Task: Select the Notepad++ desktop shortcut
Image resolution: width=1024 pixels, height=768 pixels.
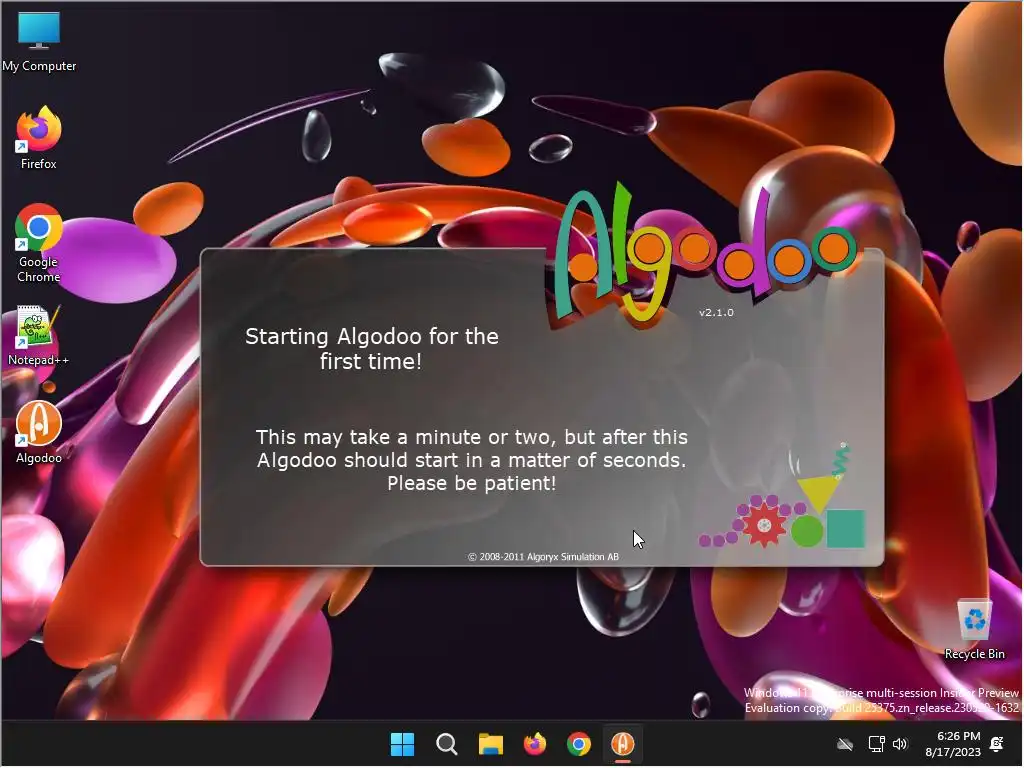Action: point(39,336)
